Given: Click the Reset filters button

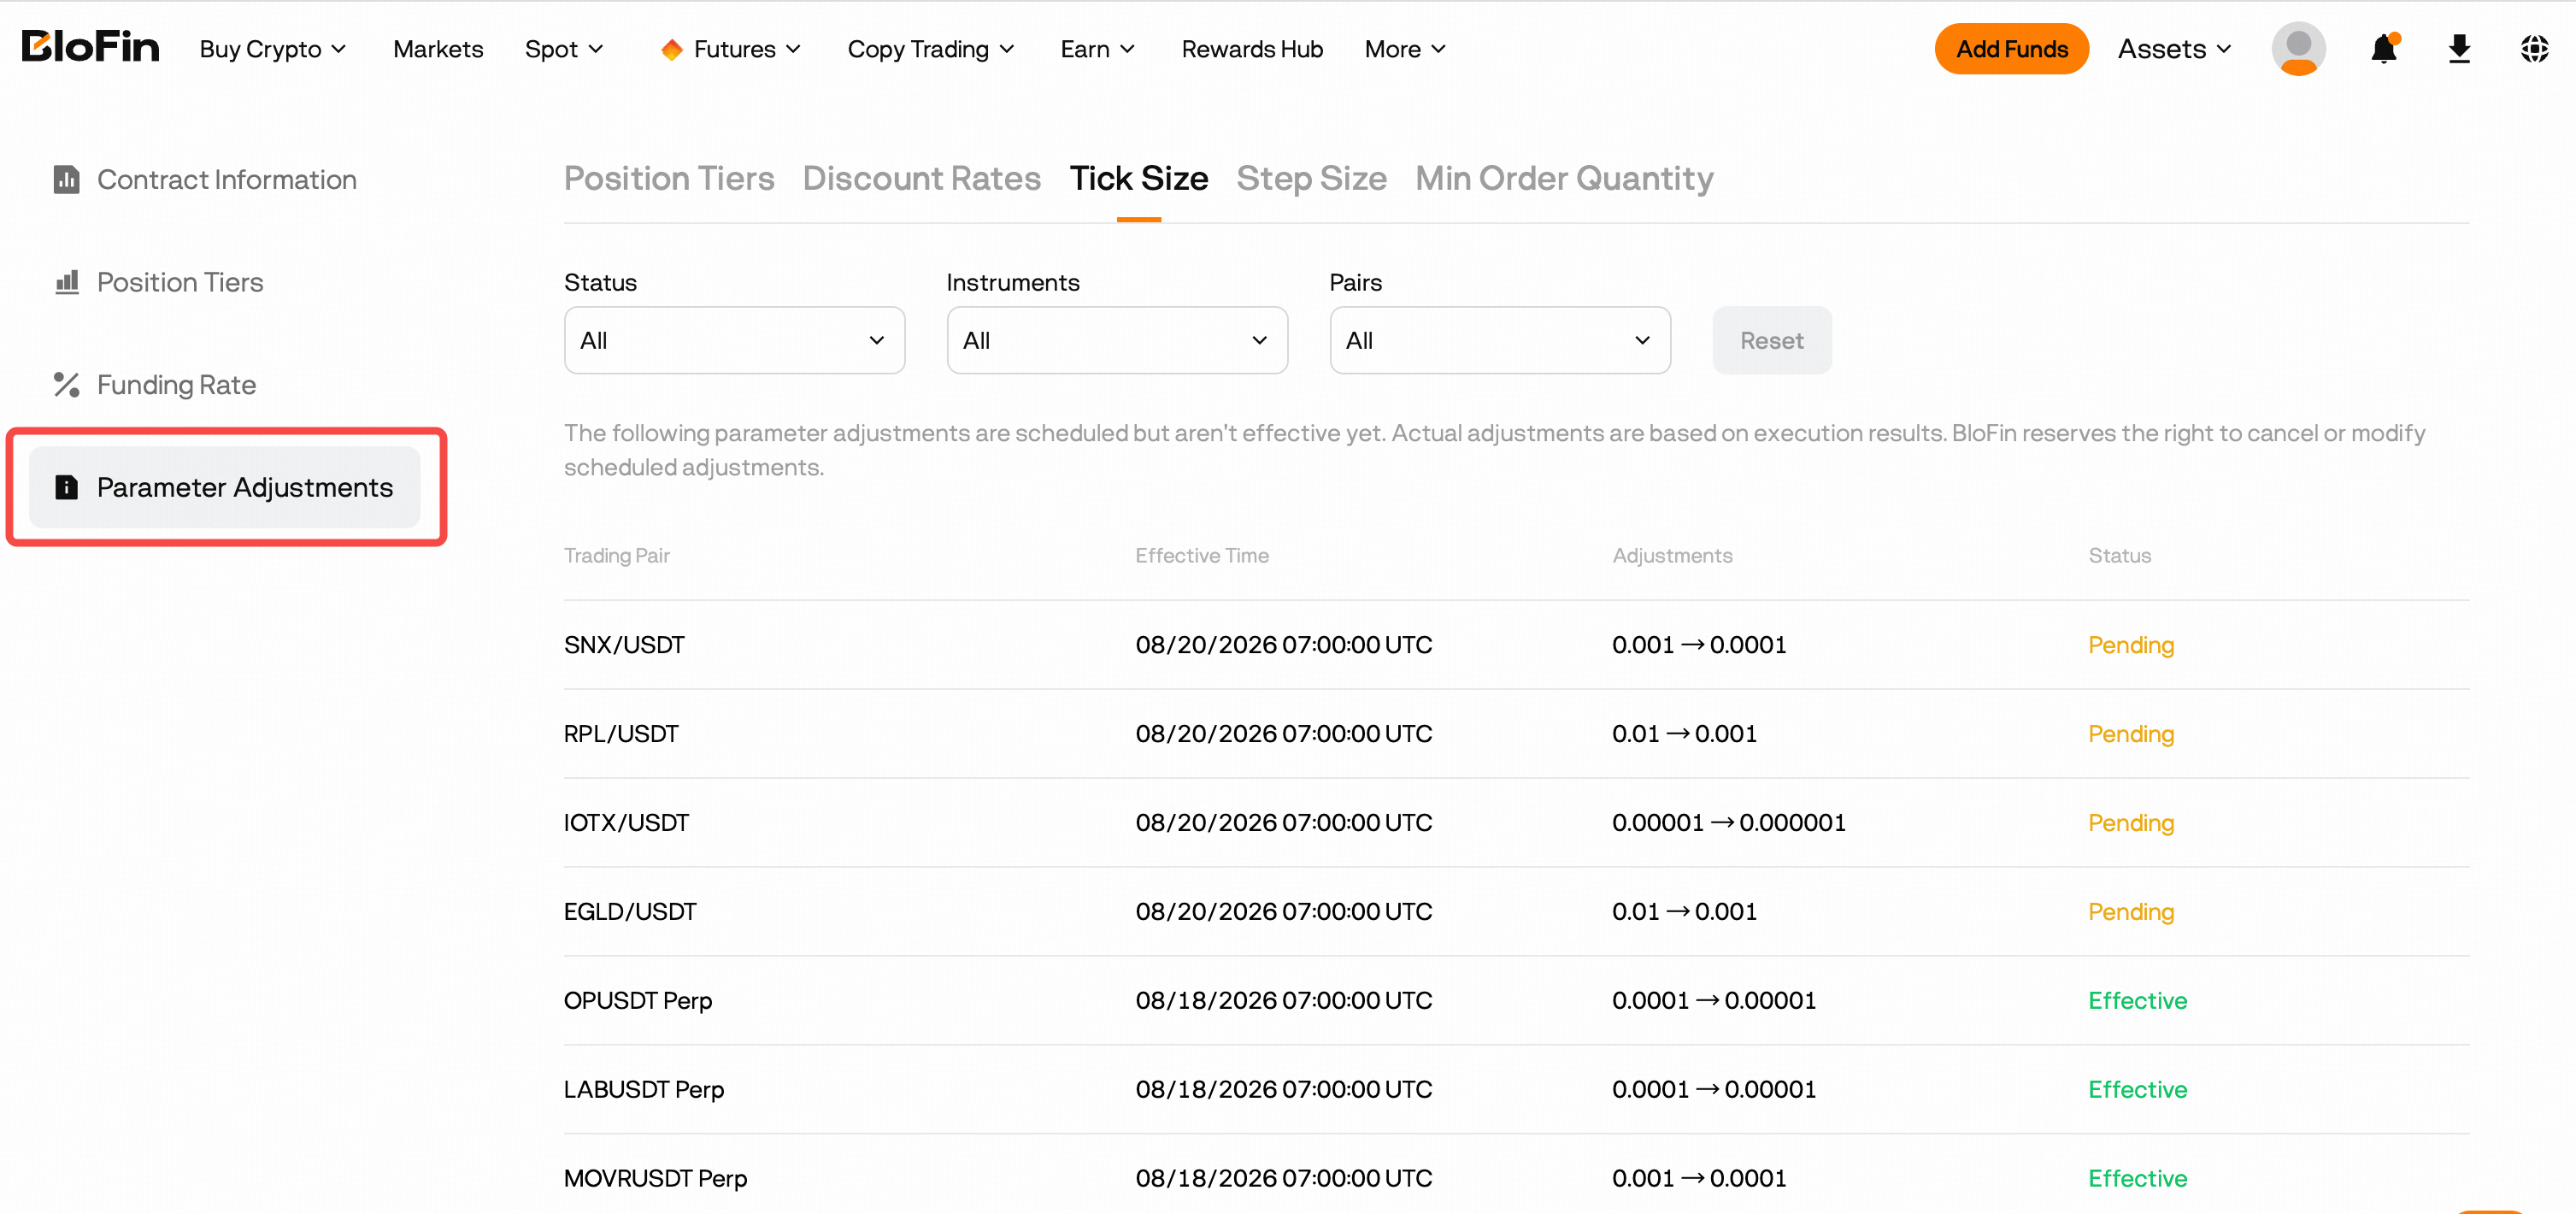Looking at the screenshot, I should pyautogui.click(x=1771, y=340).
